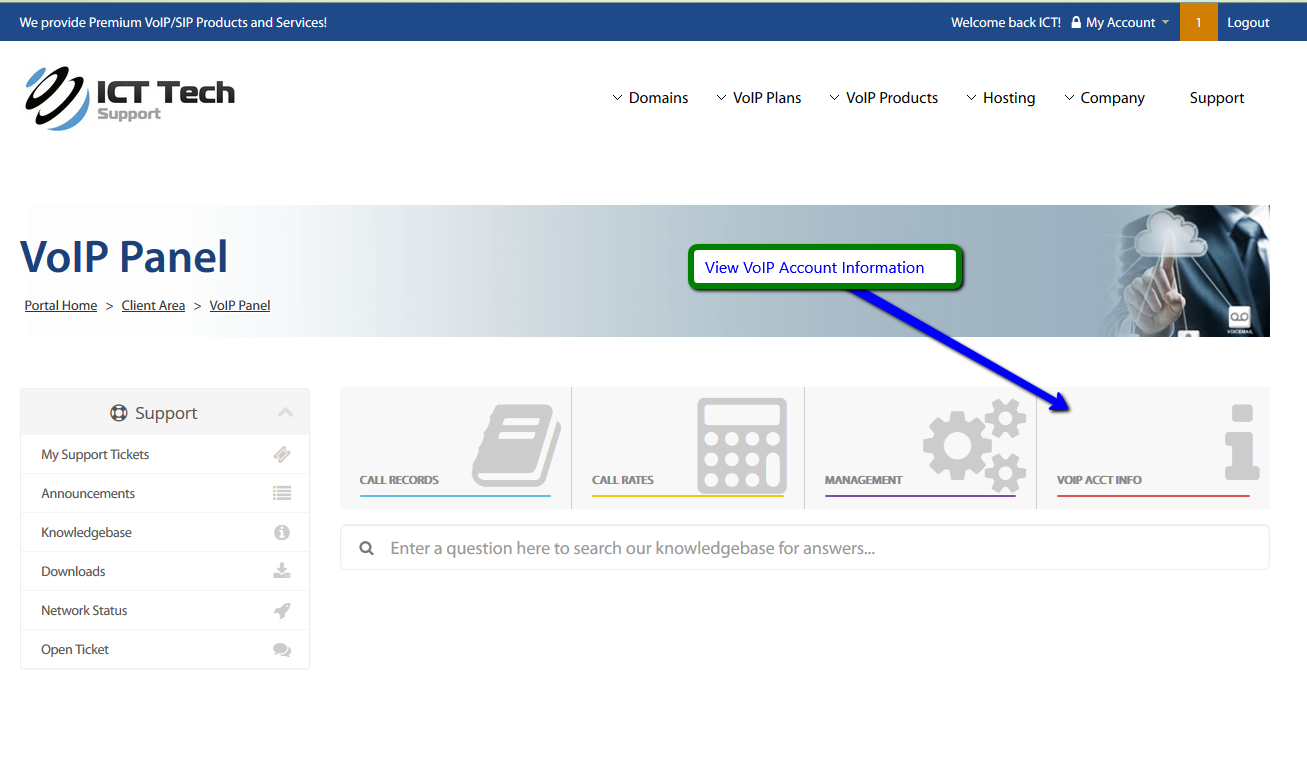
Task: Click the download icon beside Downloads
Action: coord(282,572)
